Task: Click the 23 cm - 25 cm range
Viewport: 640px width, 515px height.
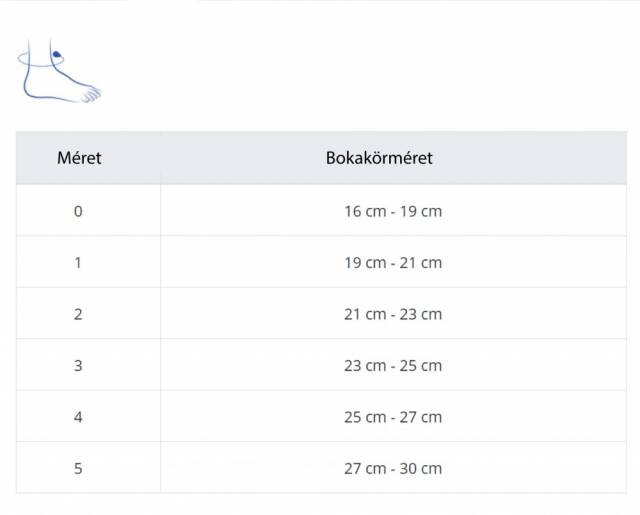Action: (392, 365)
